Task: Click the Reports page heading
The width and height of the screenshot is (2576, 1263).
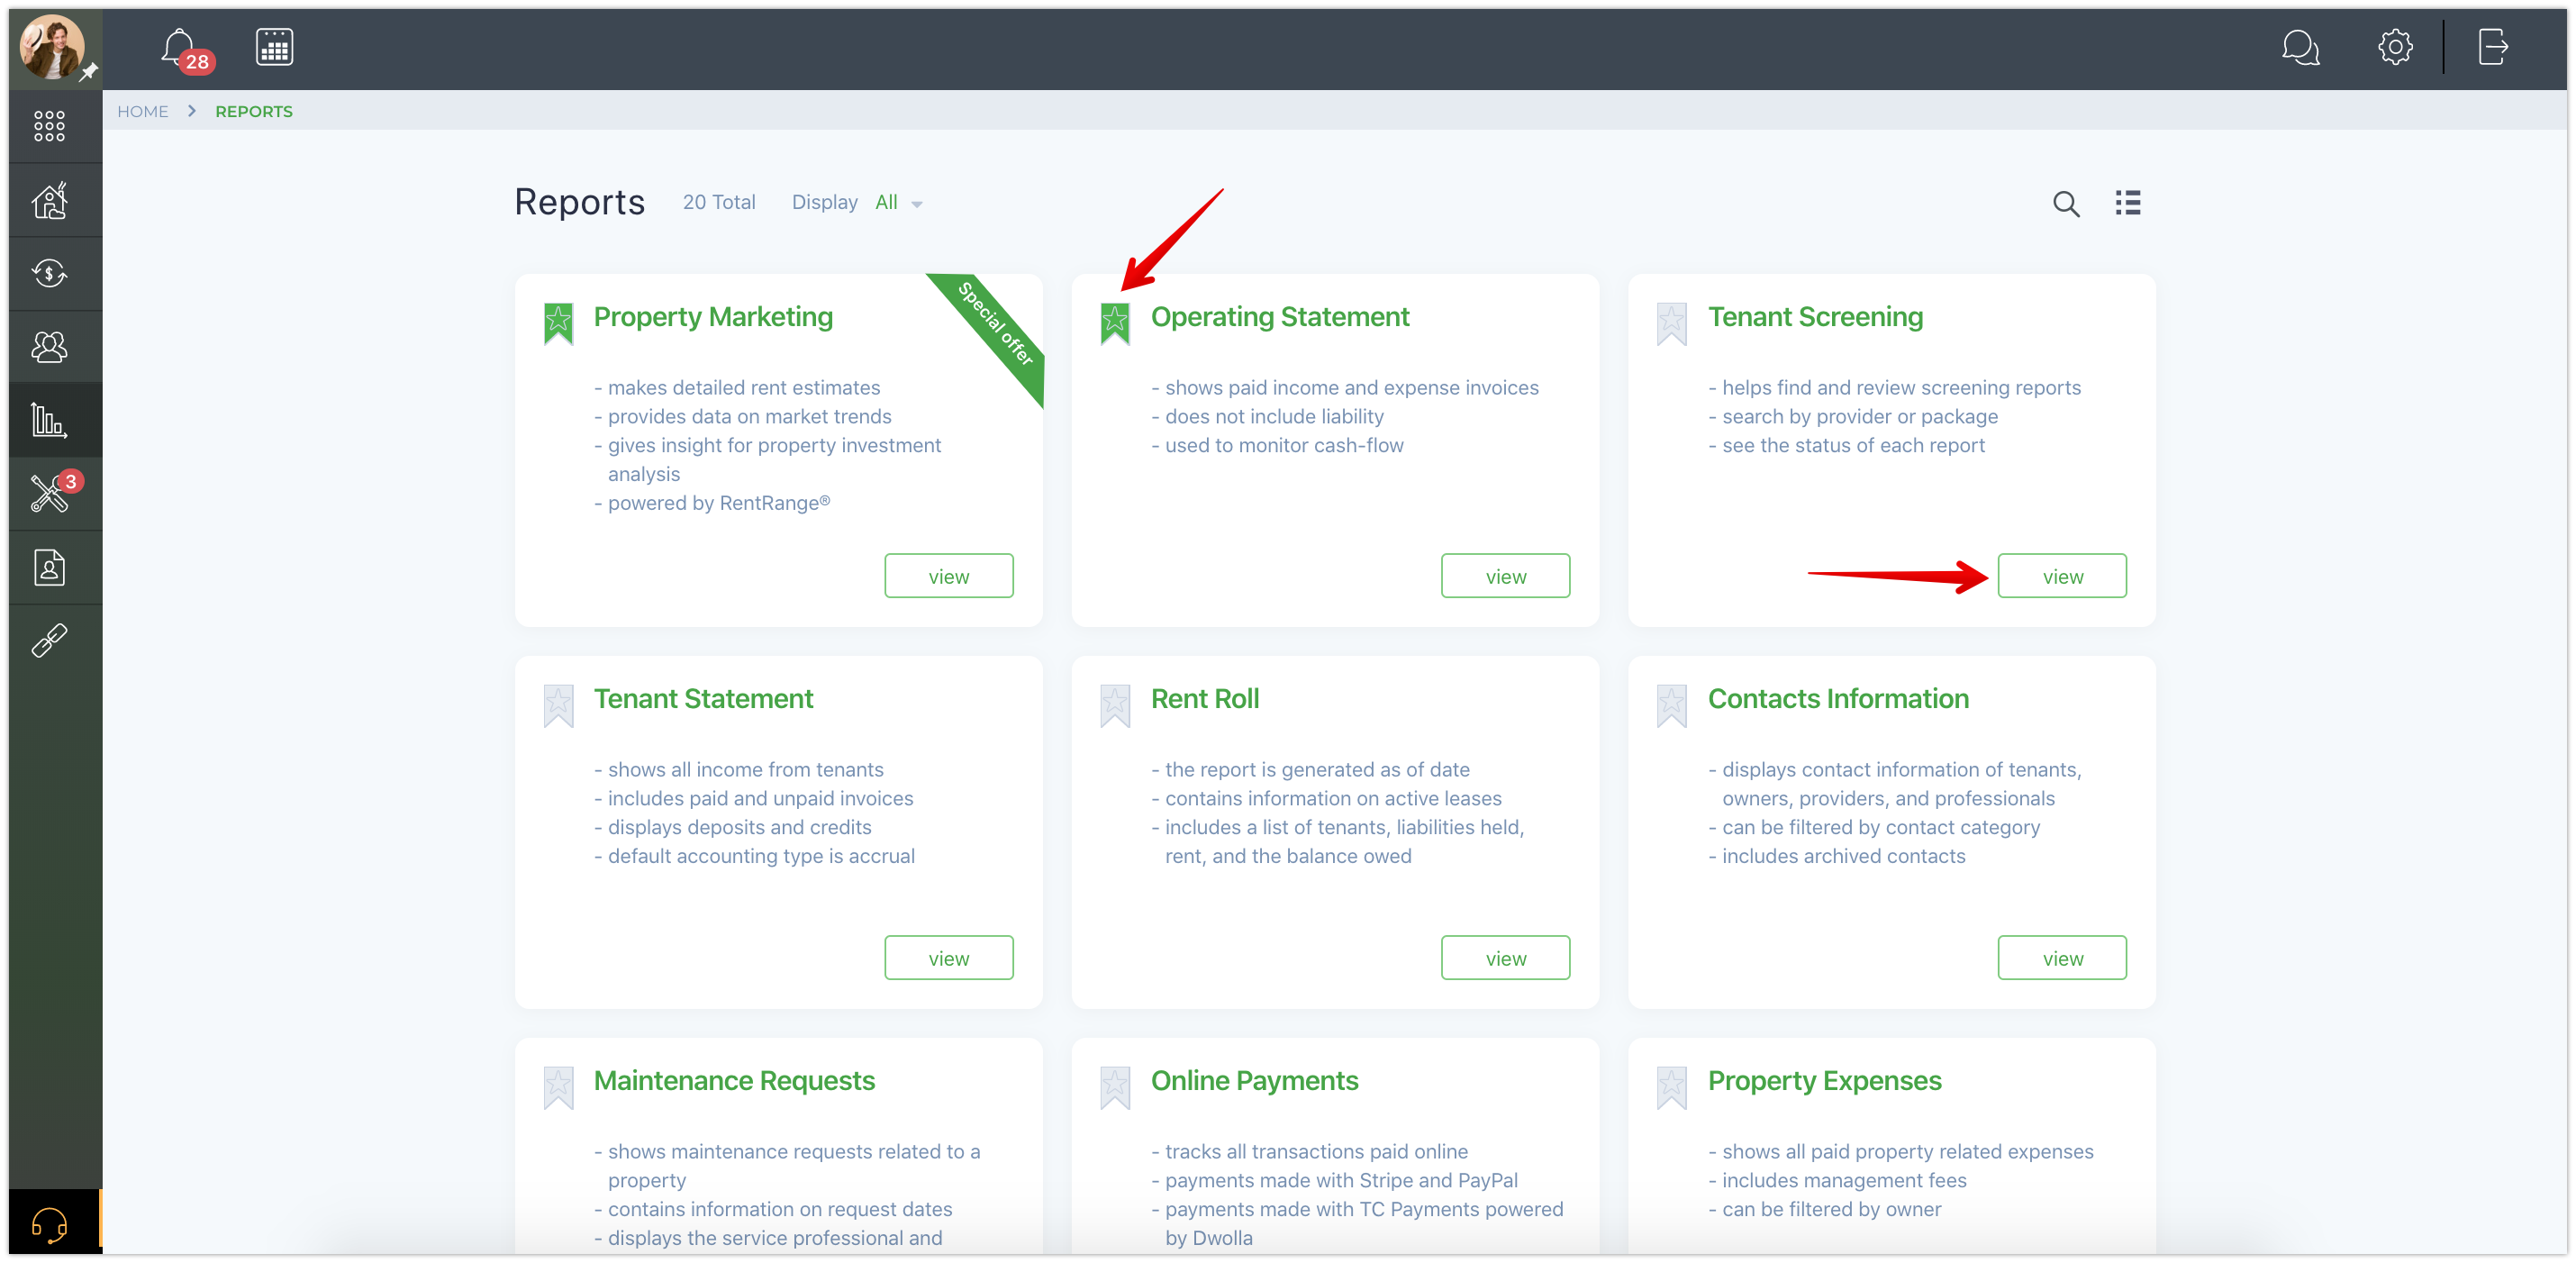Action: (579, 203)
